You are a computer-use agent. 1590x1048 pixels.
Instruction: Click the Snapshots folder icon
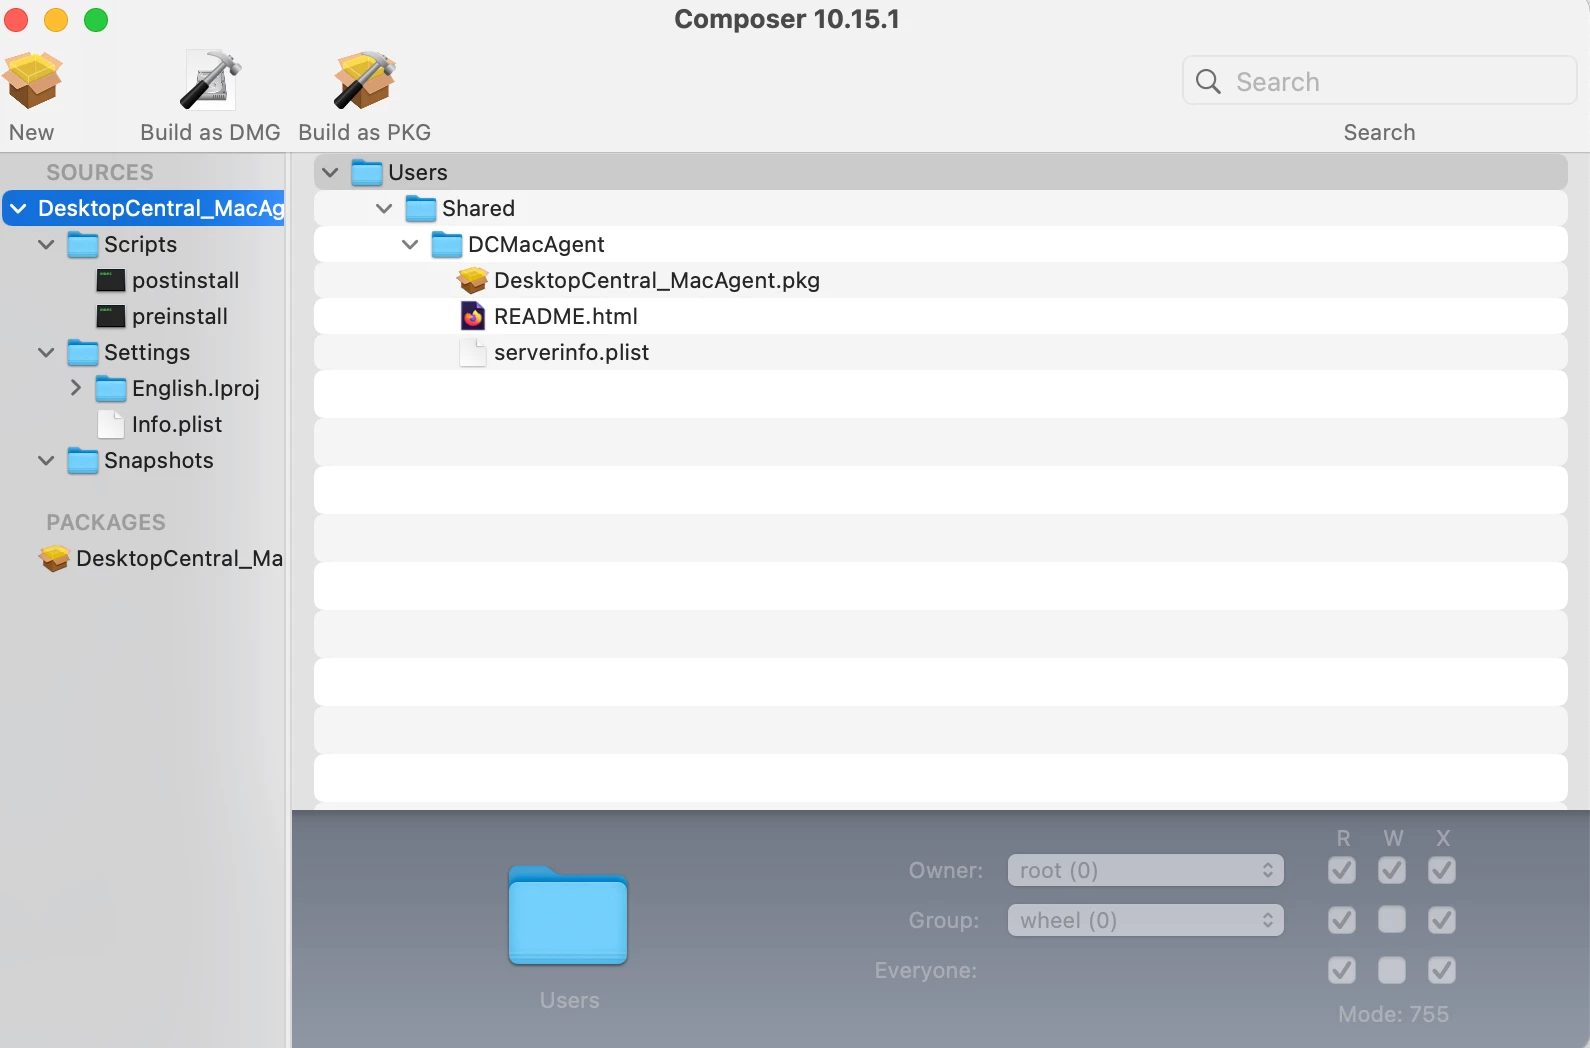pos(83,460)
